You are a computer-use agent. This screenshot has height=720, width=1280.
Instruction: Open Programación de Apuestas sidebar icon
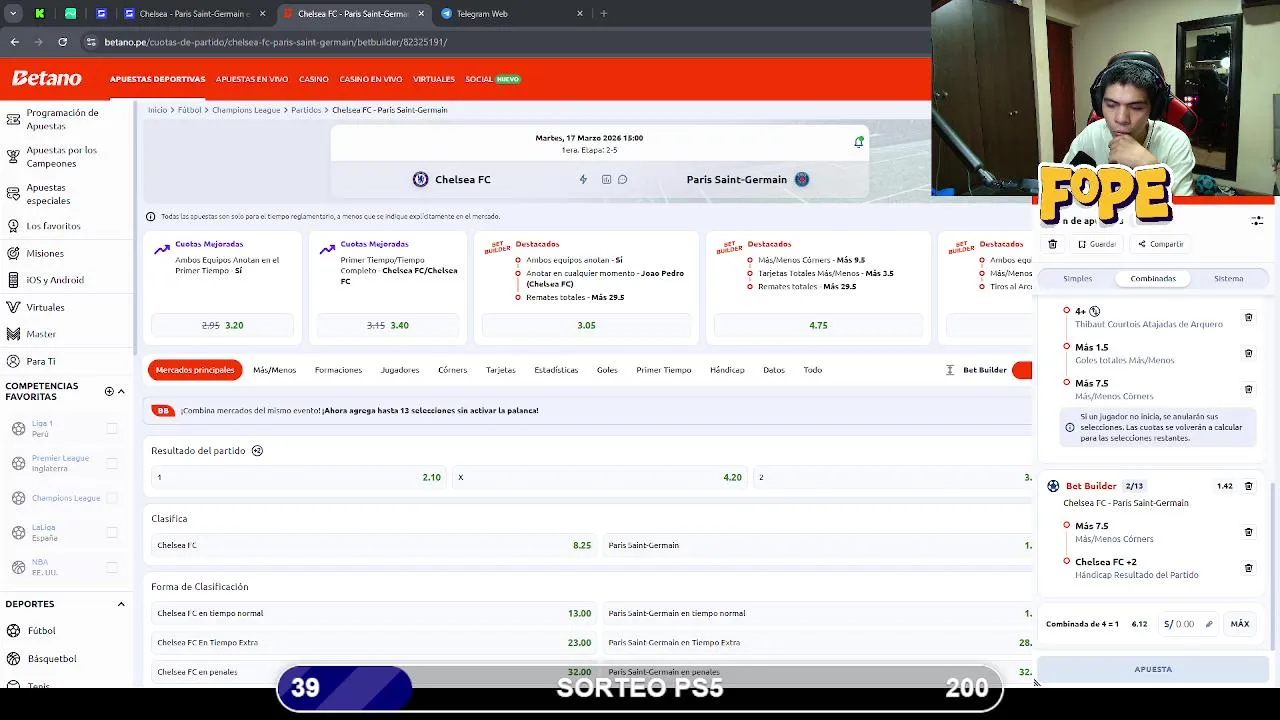tap(13, 119)
